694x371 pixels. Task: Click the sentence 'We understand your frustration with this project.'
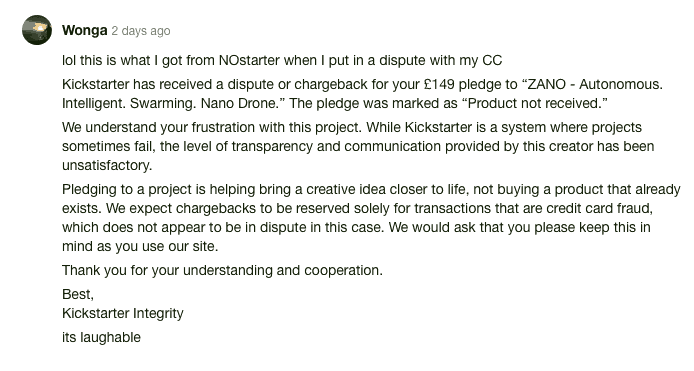click(212, 128)
